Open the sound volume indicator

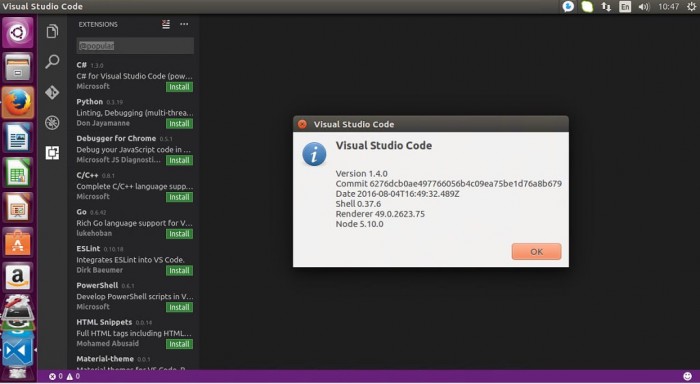click(x=644, y=7)
